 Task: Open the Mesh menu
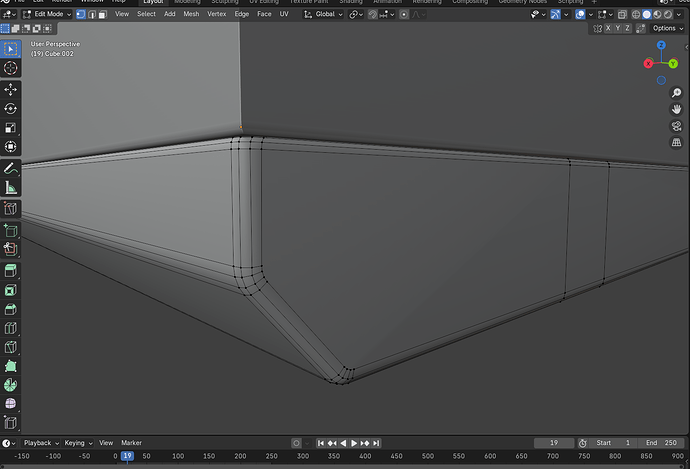tap(191, 14)
